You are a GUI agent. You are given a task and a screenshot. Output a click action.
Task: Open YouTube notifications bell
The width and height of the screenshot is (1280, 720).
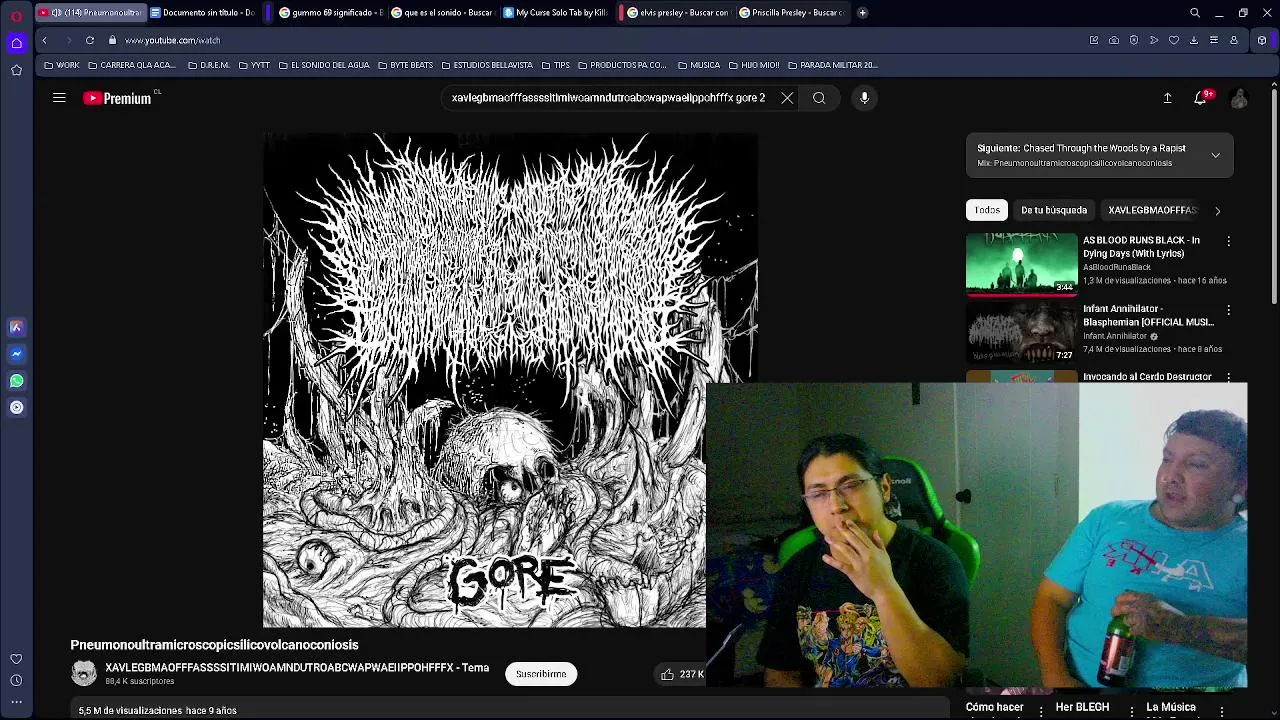pyautogui.click(x=1201, y=98)
